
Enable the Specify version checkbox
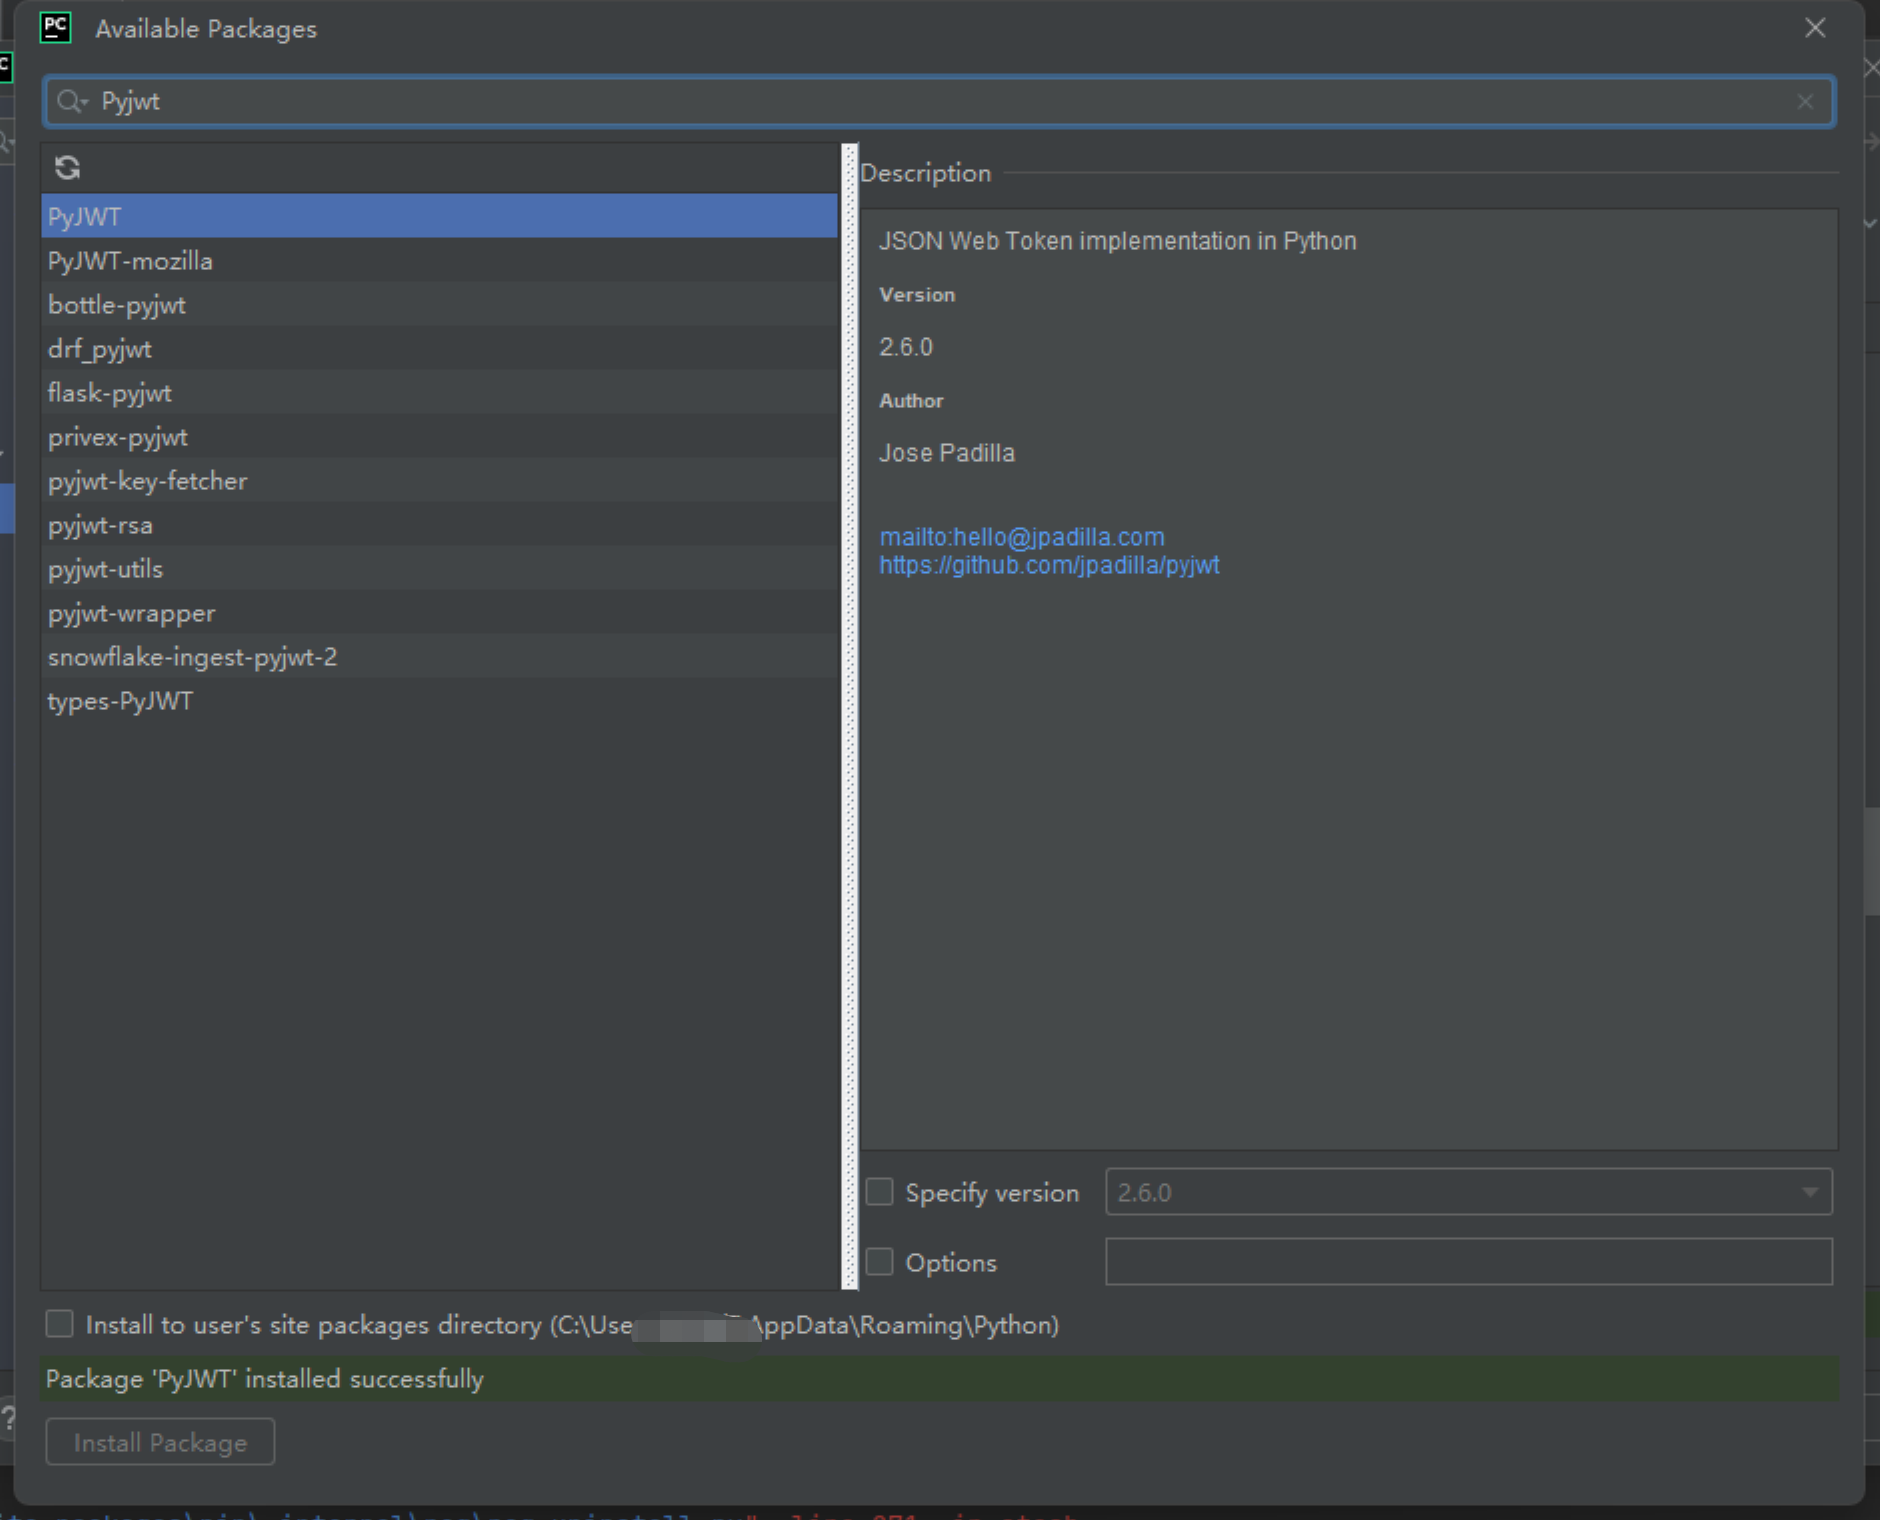(879, 1192)
